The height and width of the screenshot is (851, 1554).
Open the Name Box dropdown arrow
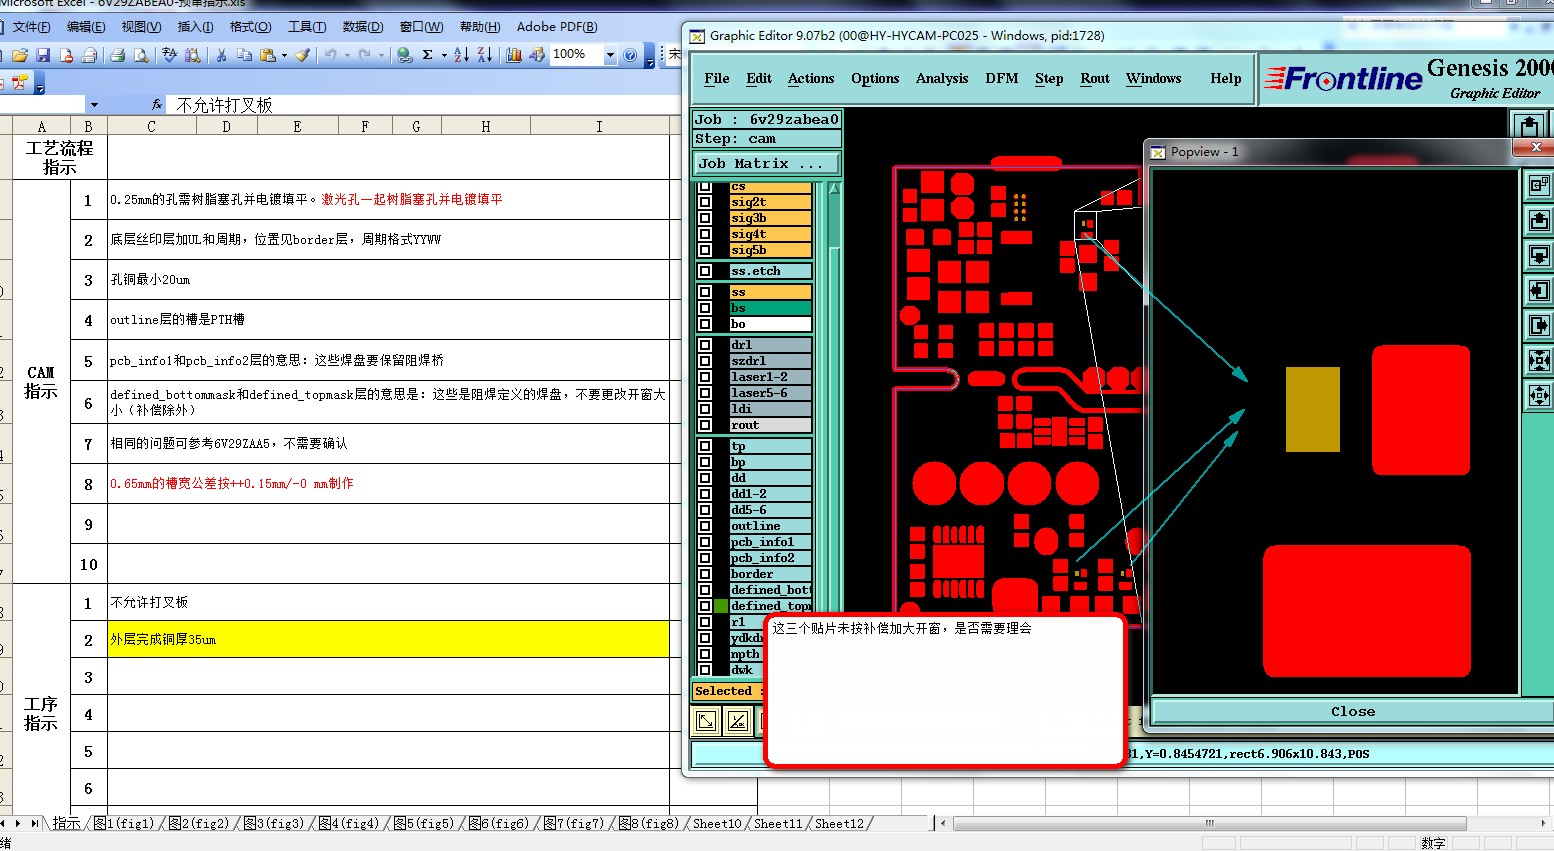[94, 104]
